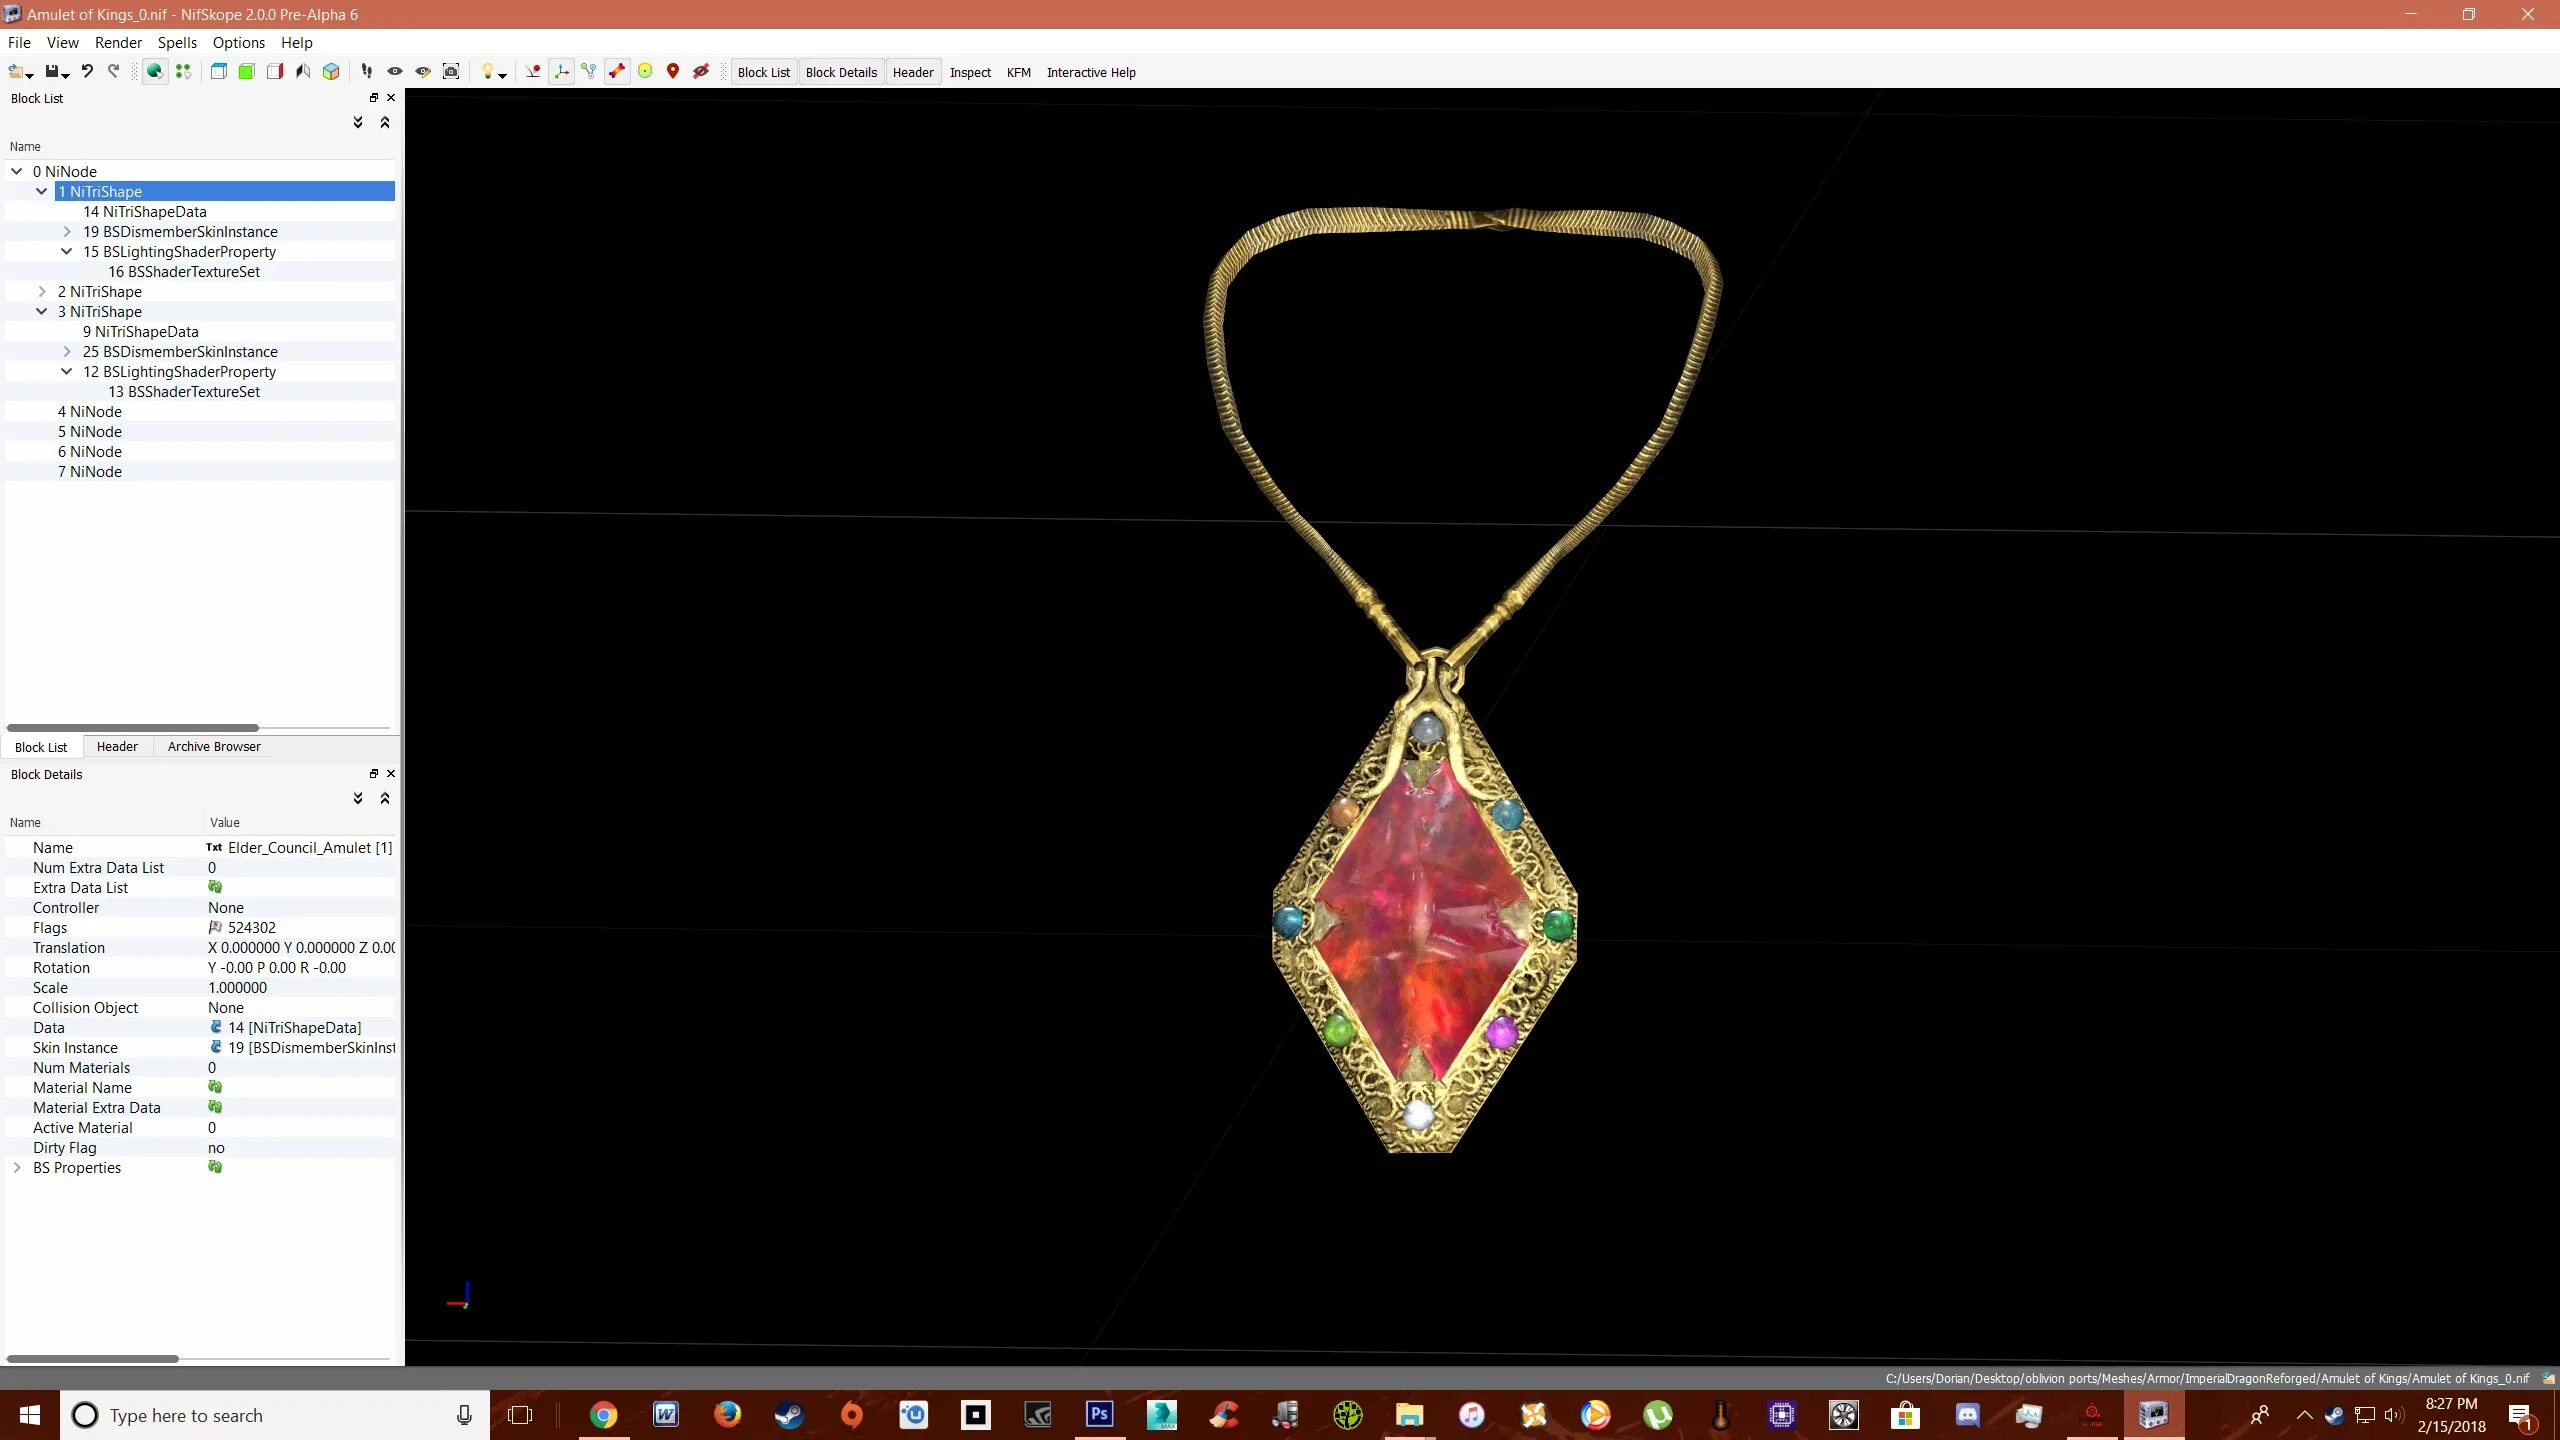Open Photoshop from the taskbar
2560x1440 pixels.
(x=1099, y=1415)
